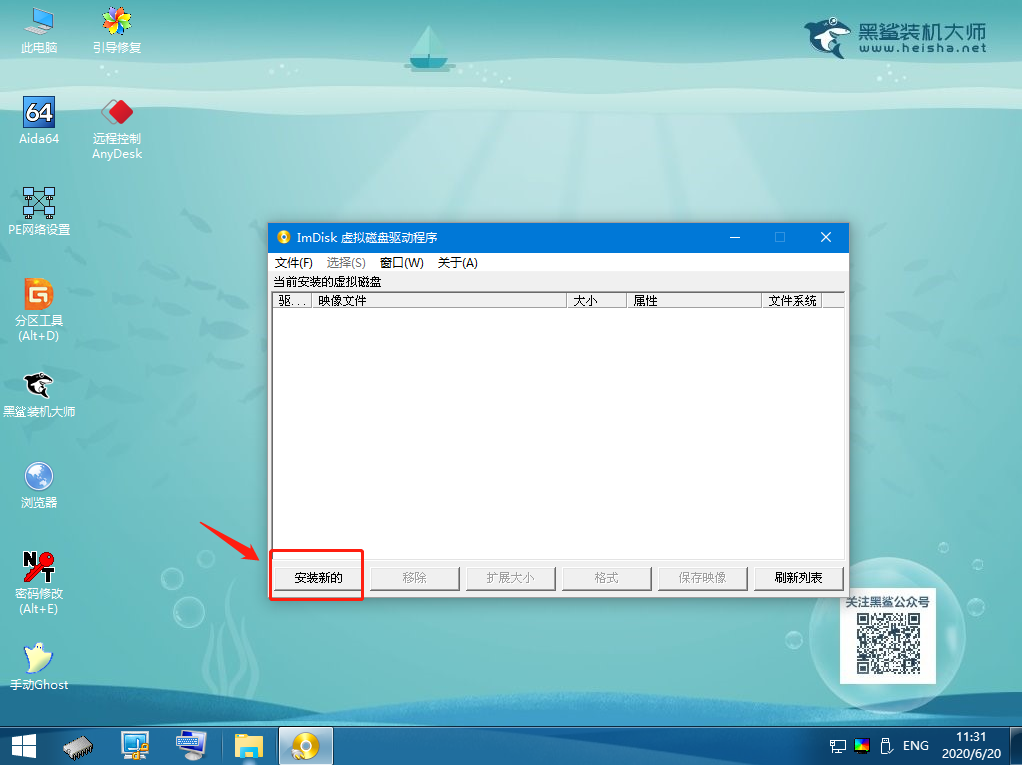Open the PE网络设置 desktop icon

click(x=39, y=211)
